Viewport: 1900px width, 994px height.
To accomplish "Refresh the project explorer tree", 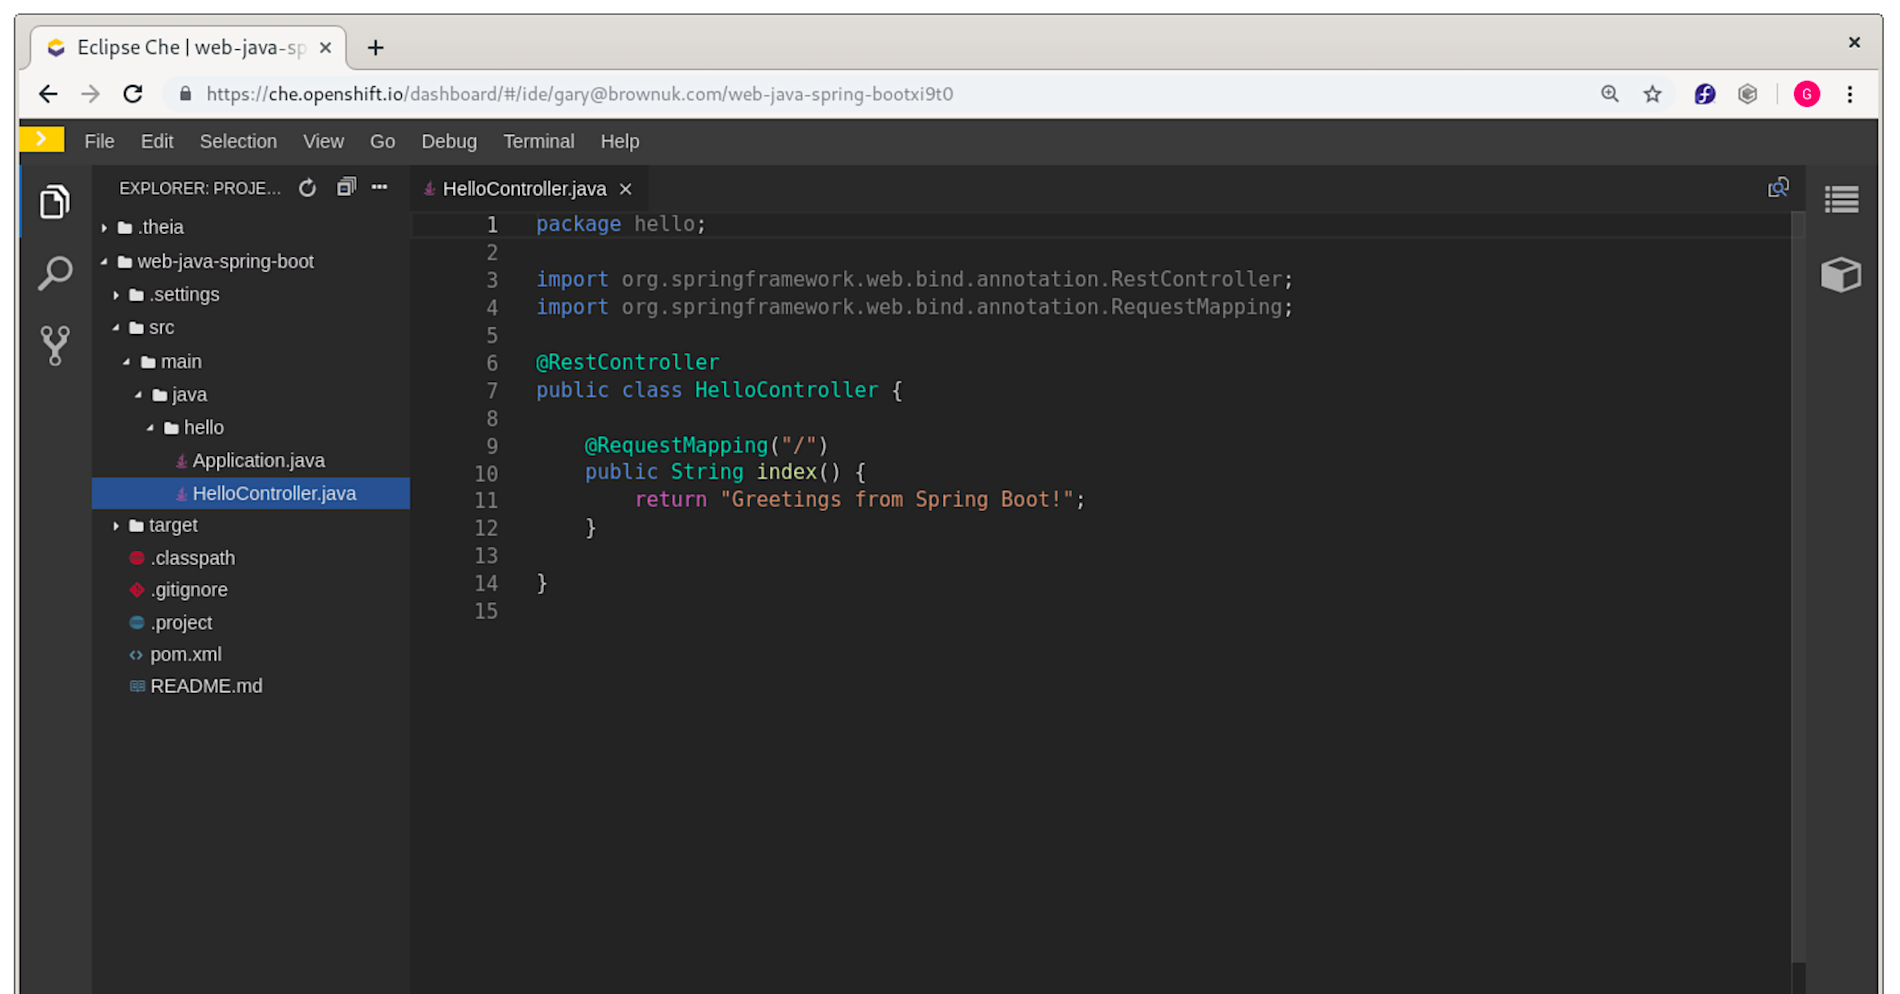I will tap(307, 188).
